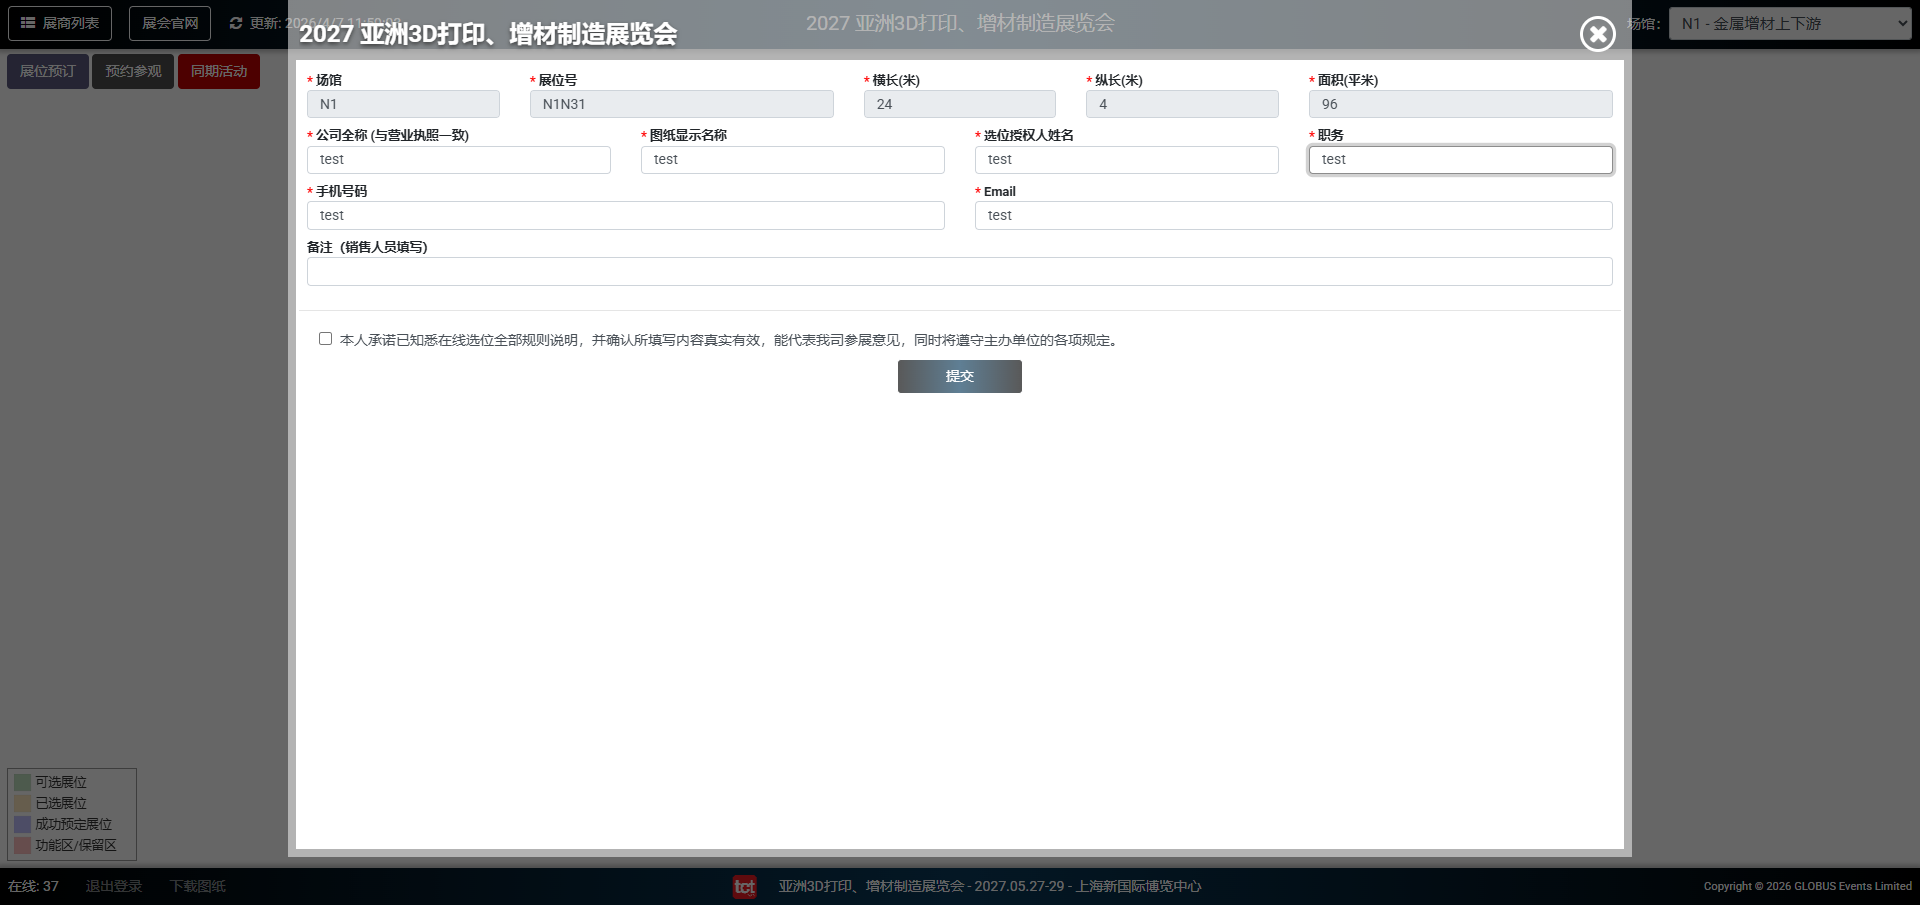Screen dimensions: 1920x905
Task: Click the green 可选展位 legend swatch
Action: 22,782
